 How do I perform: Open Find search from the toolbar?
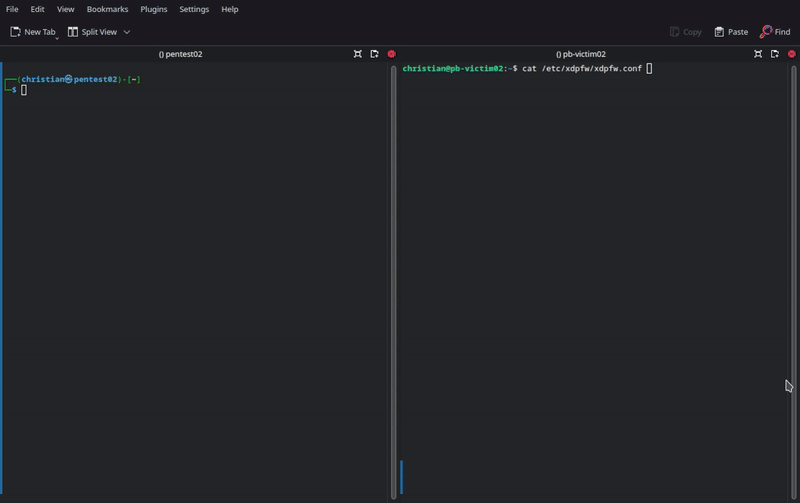click(x=775, y=32)
